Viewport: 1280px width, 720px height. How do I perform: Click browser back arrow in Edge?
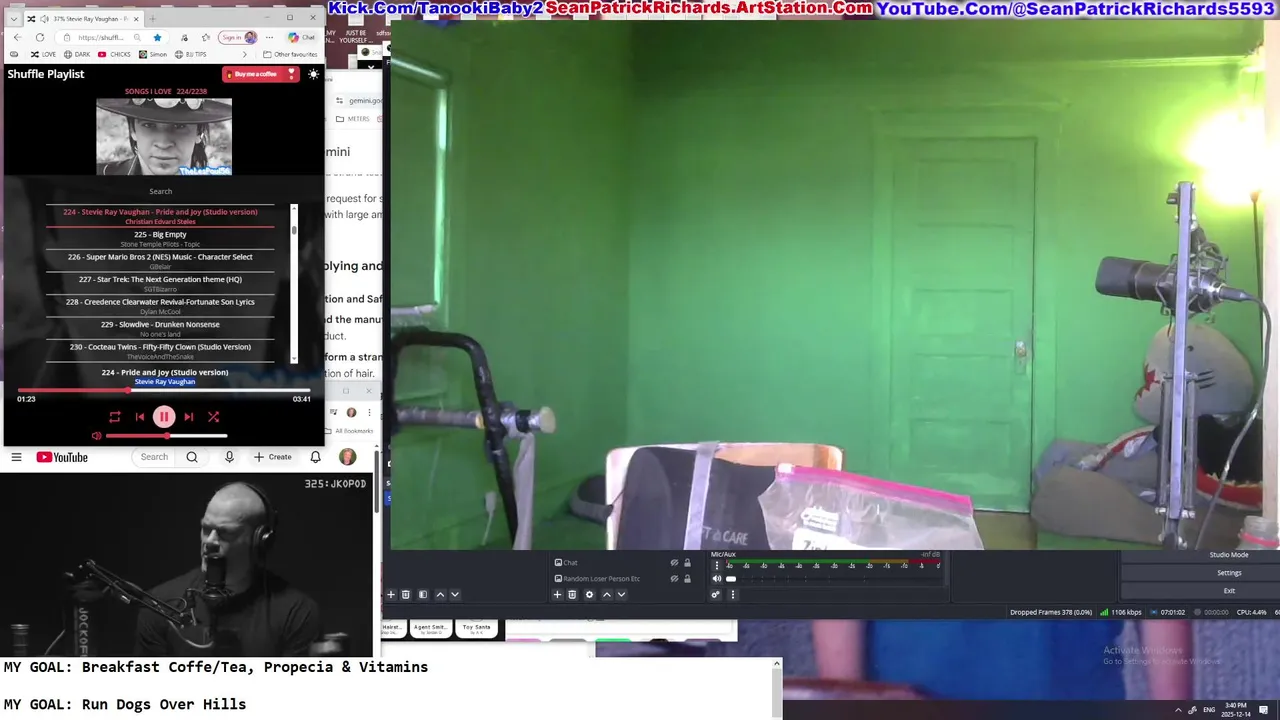coord(17,38)
